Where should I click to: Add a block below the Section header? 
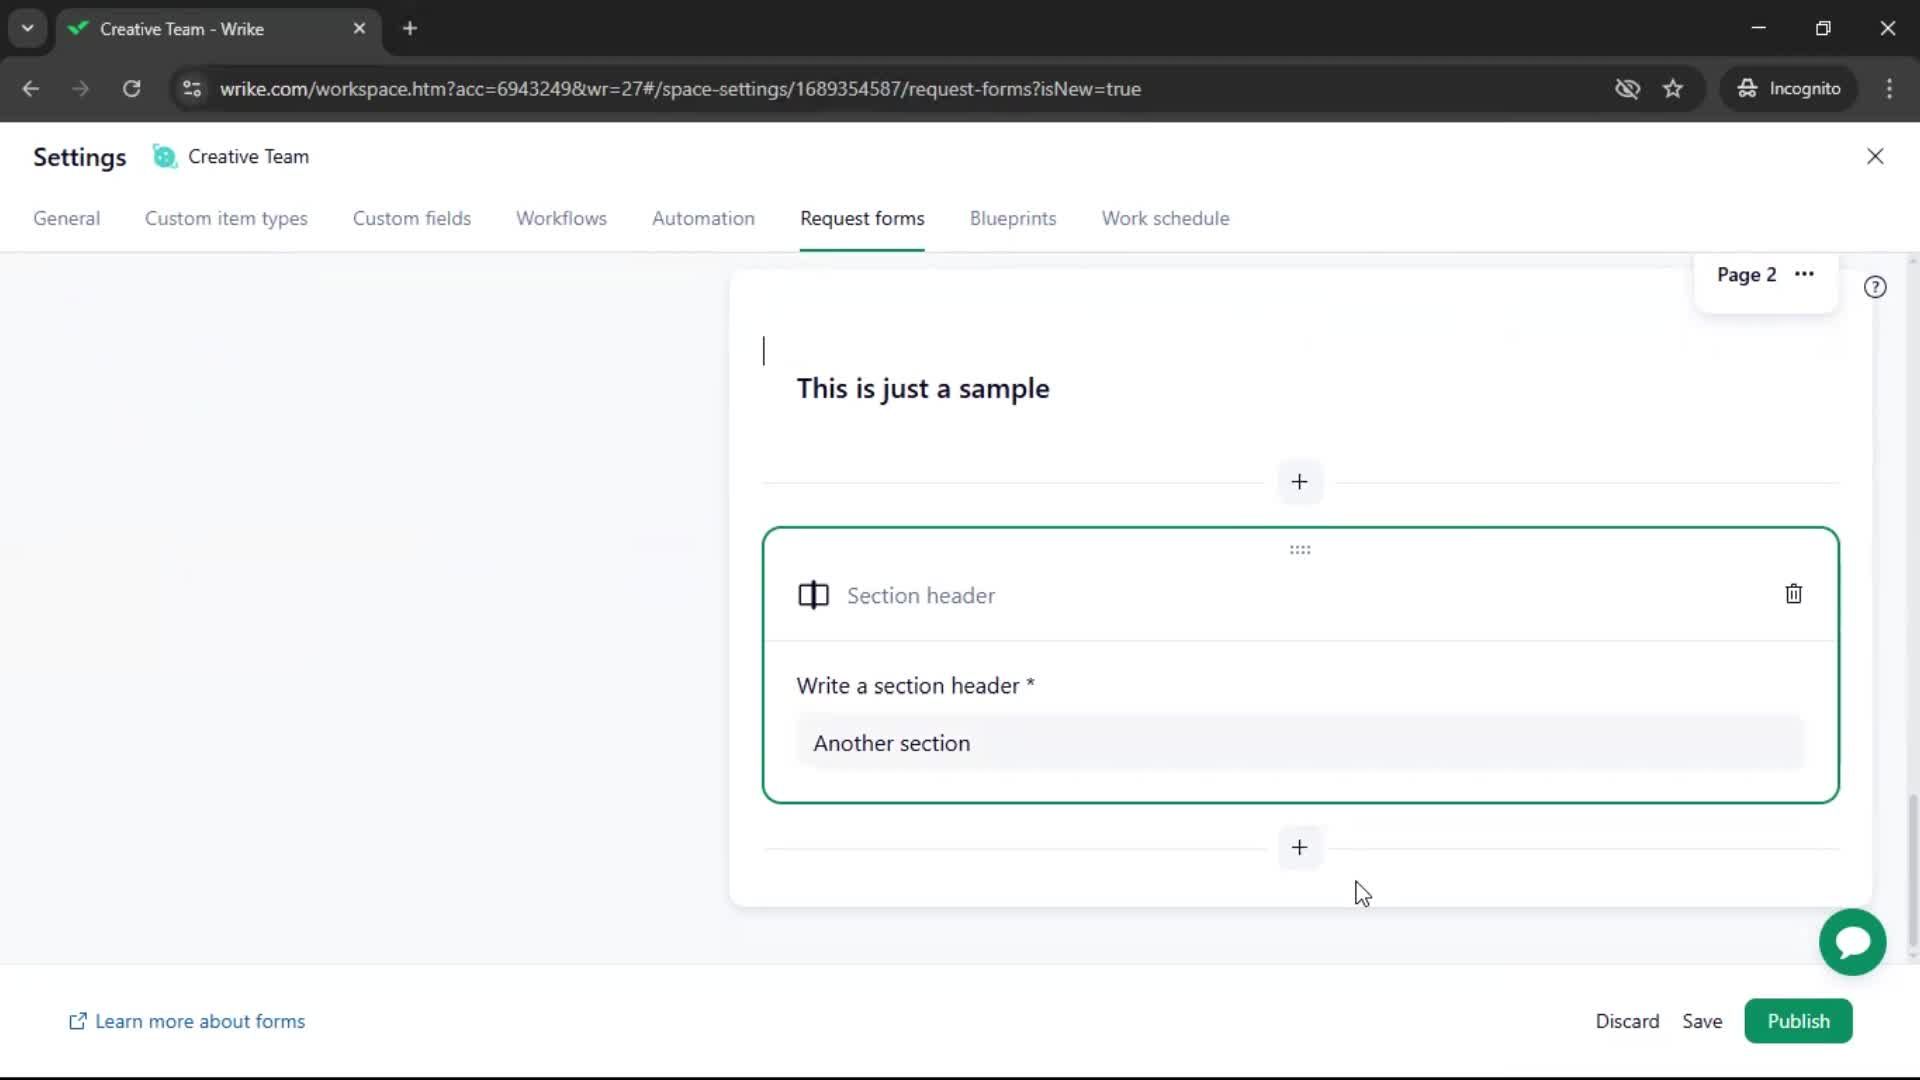tap(1299, 848)
